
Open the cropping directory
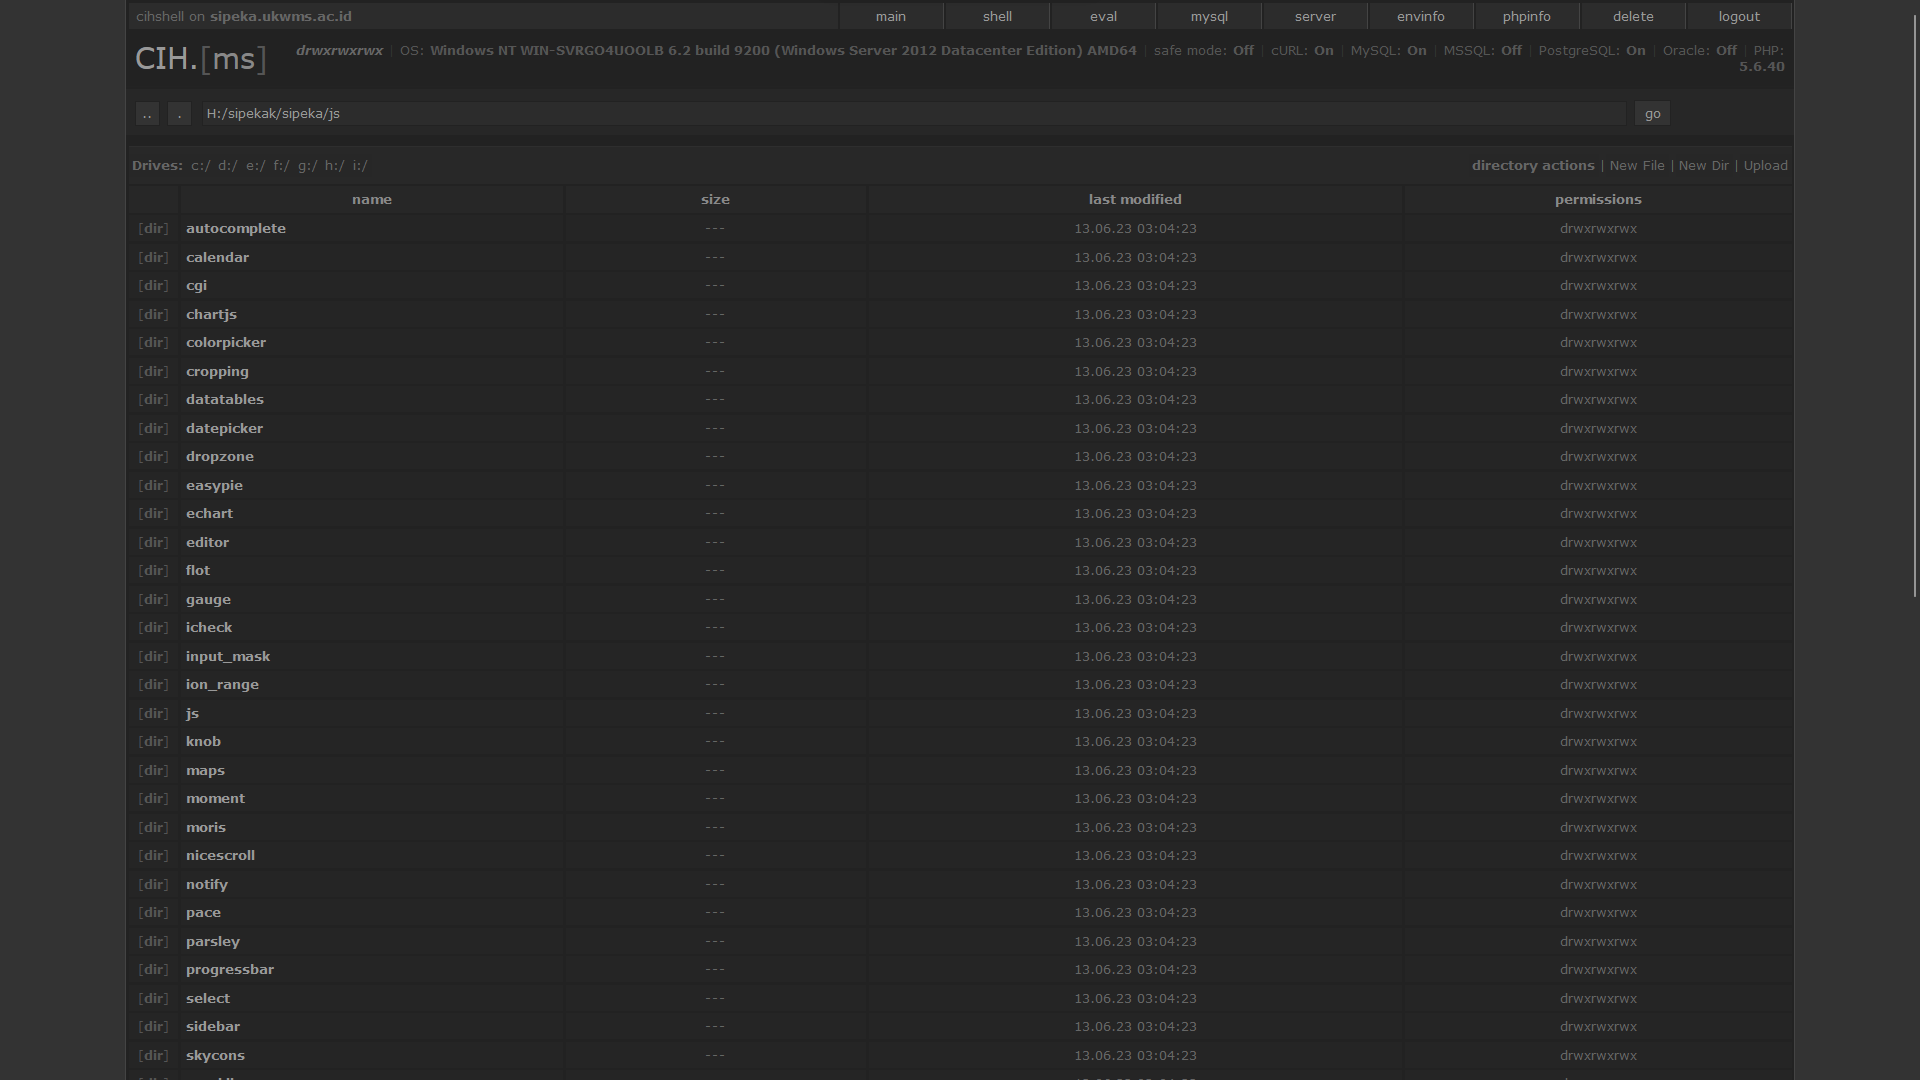[217, 372]
